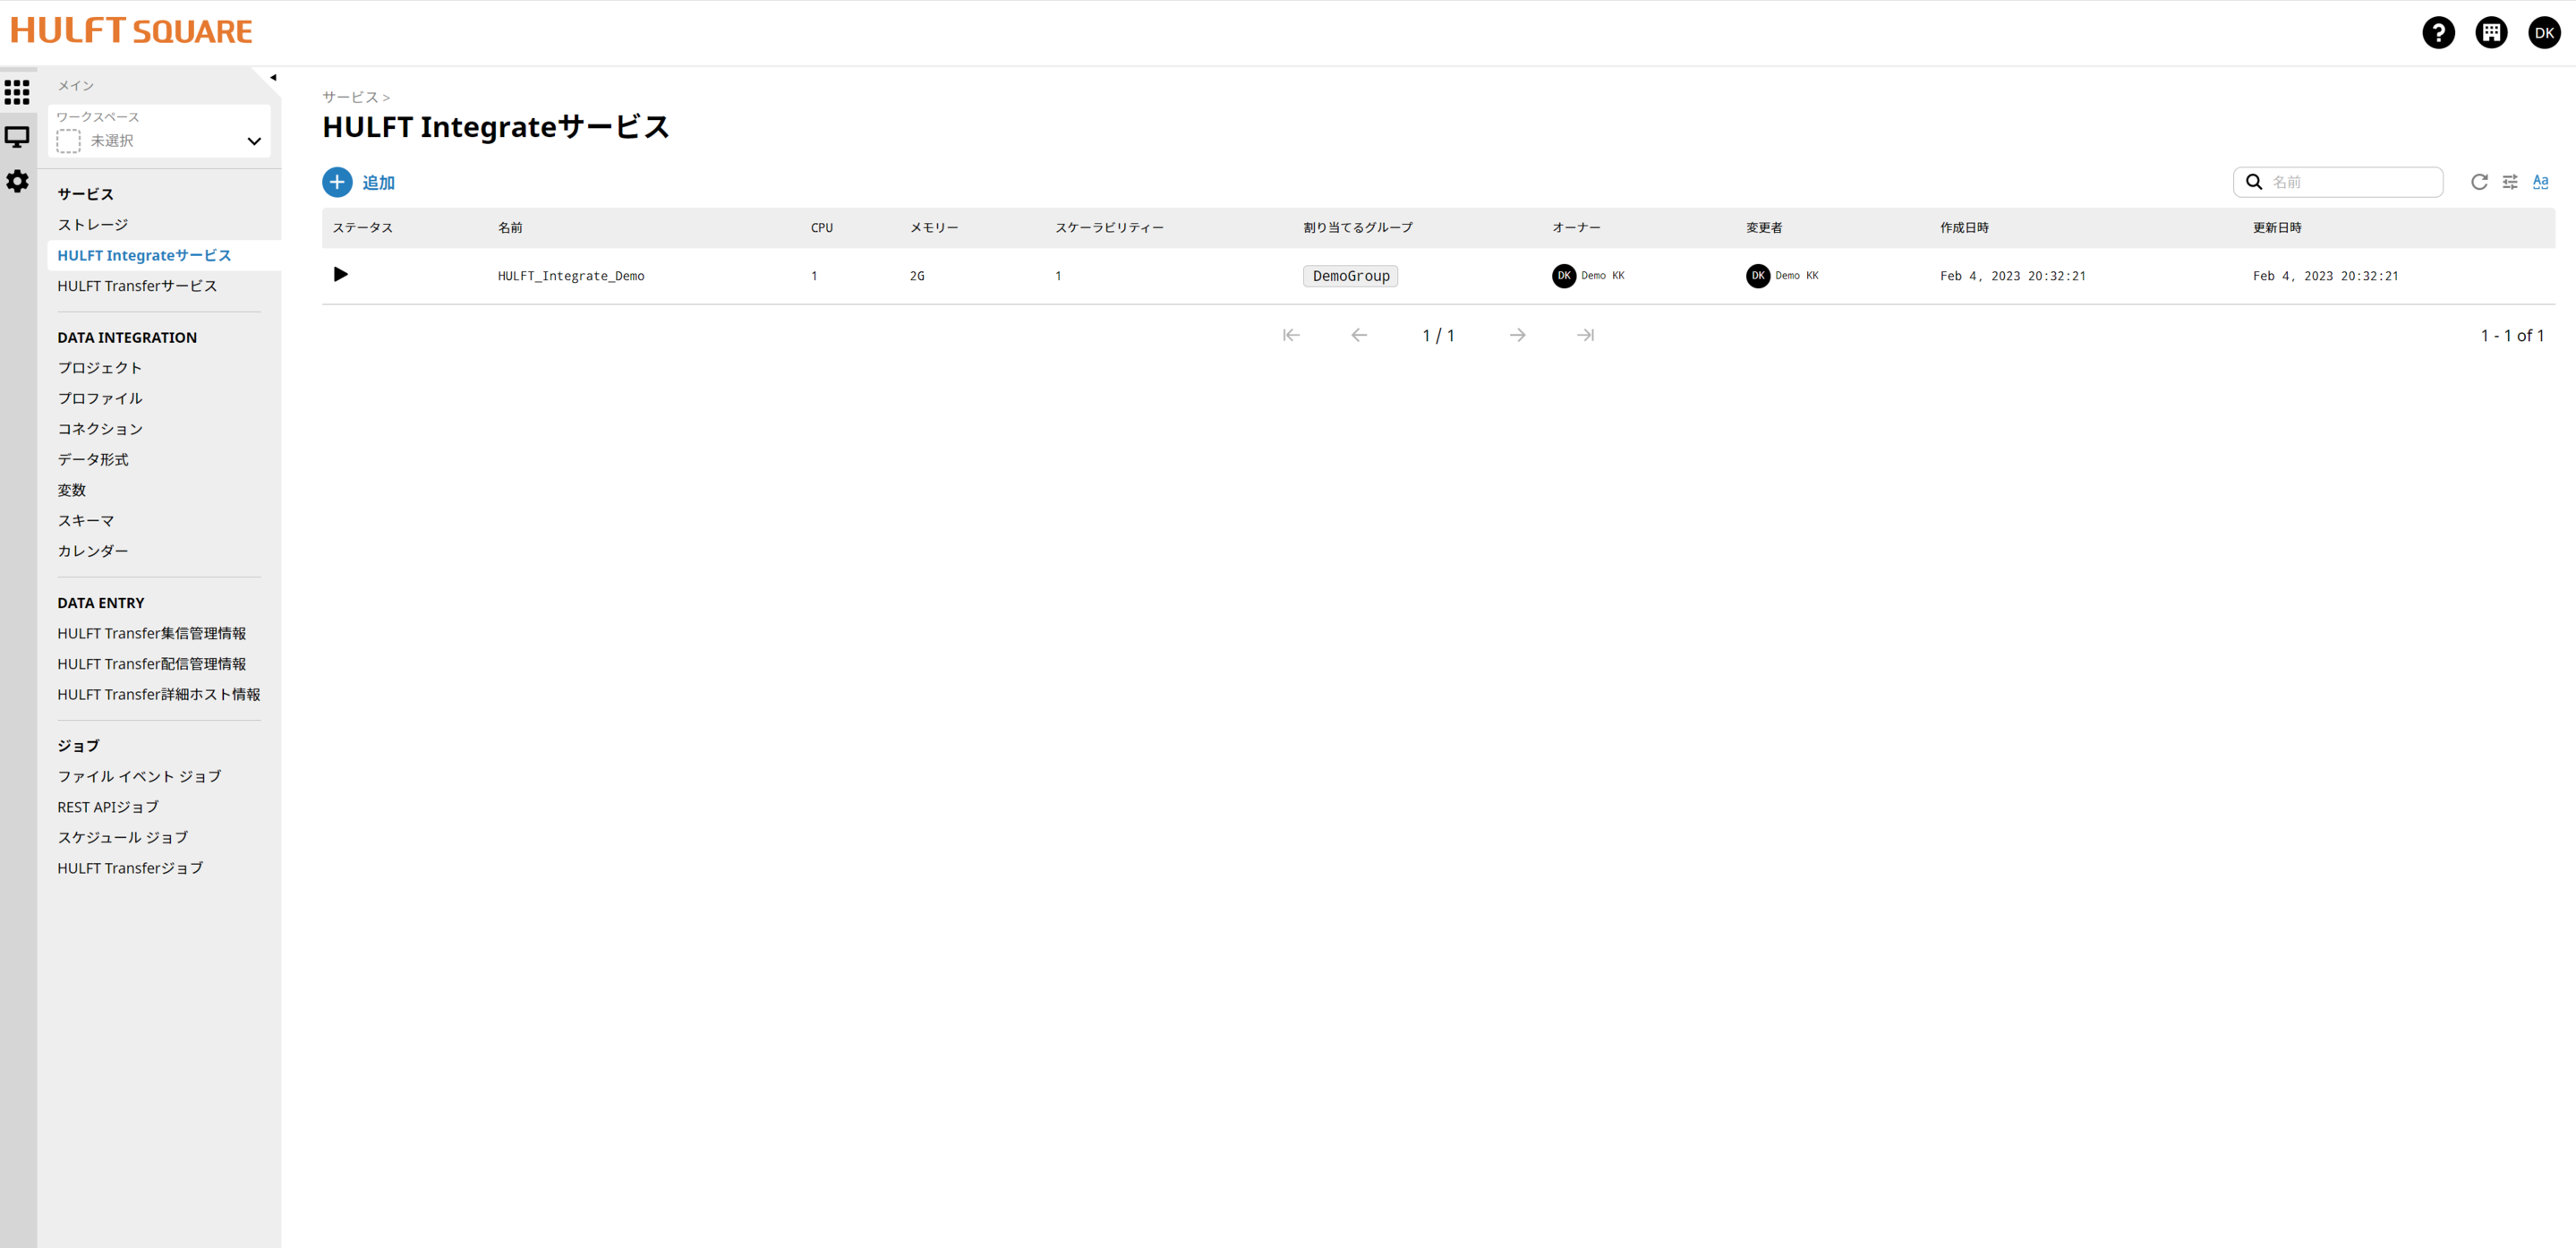Open HULFT Transfer集信管理情報
The height and width of the screenshot is (1248, 2576).
[x=152, y=633]
